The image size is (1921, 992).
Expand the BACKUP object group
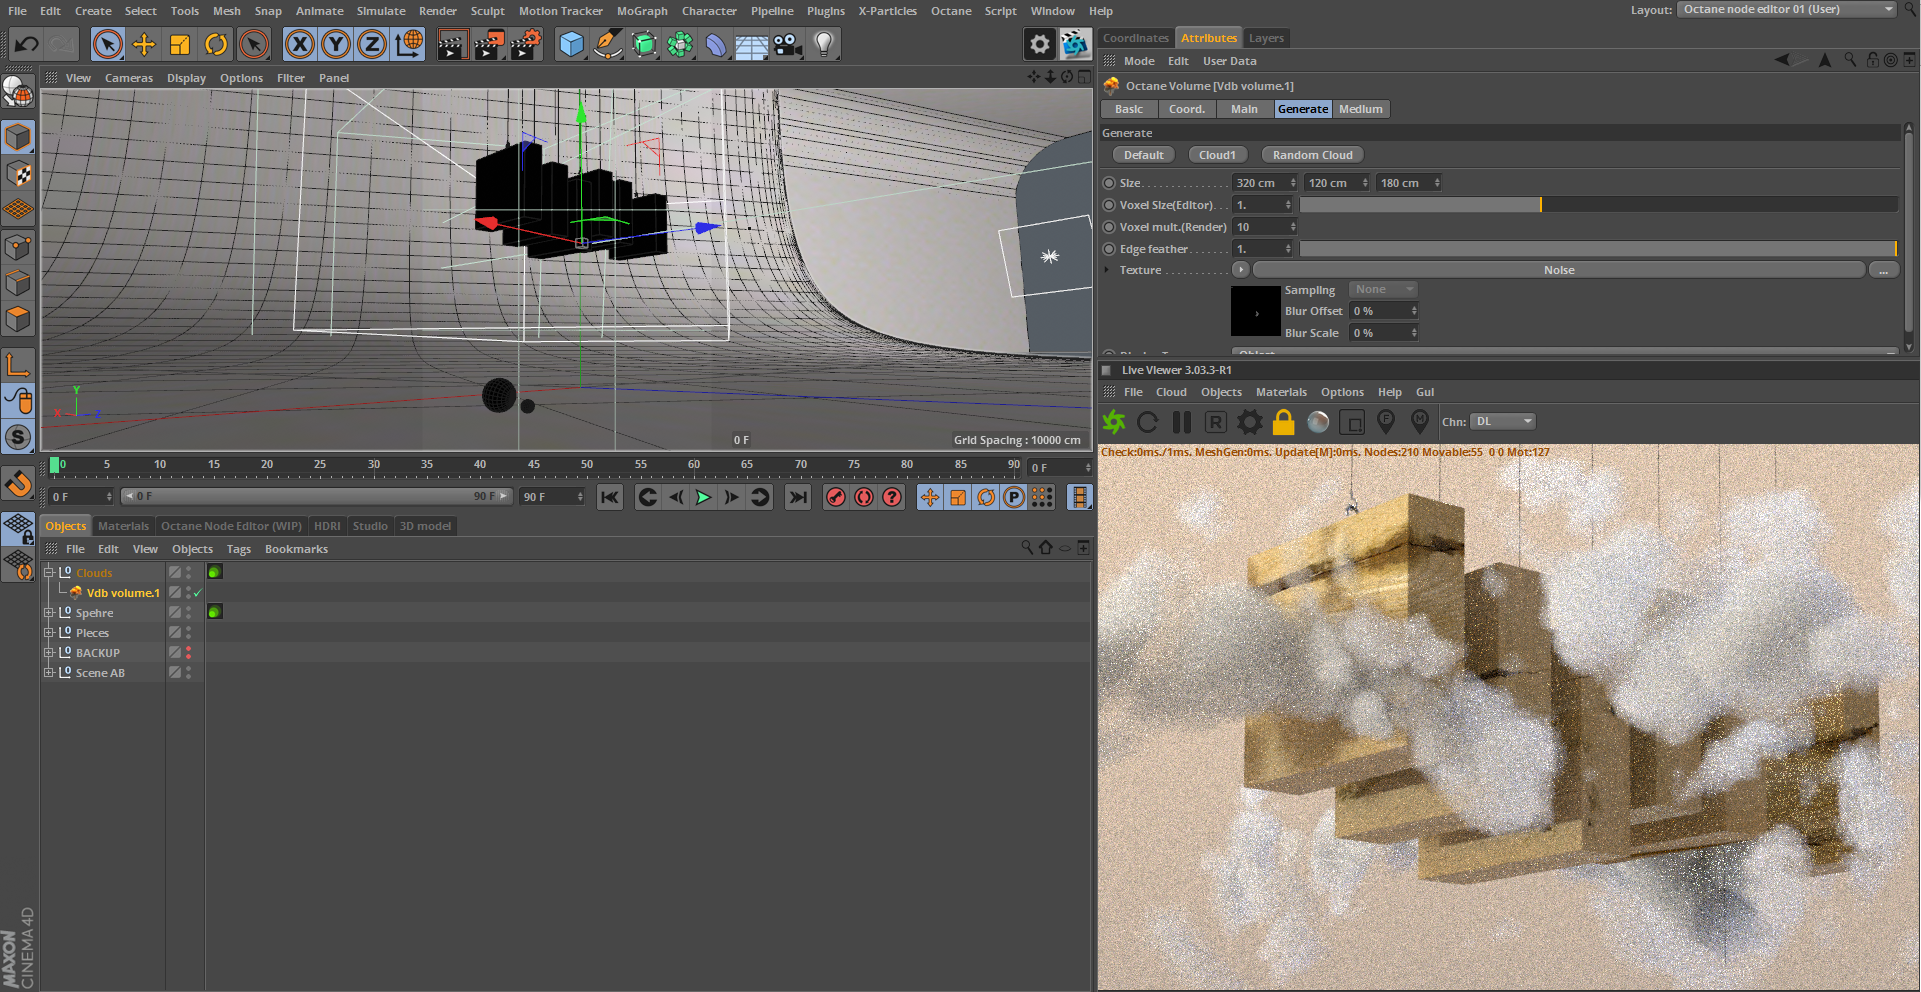tap(48, 653)
